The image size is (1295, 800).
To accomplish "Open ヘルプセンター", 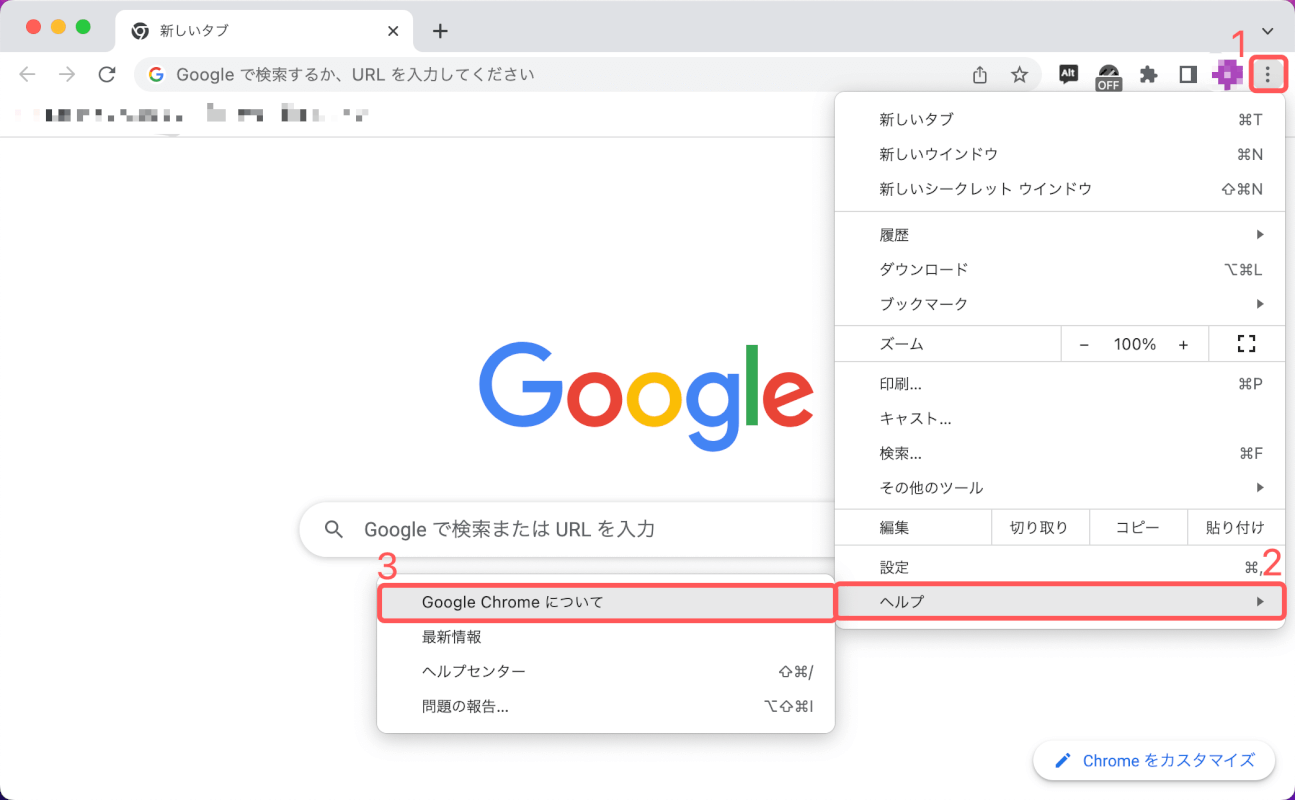I will 606,671.
